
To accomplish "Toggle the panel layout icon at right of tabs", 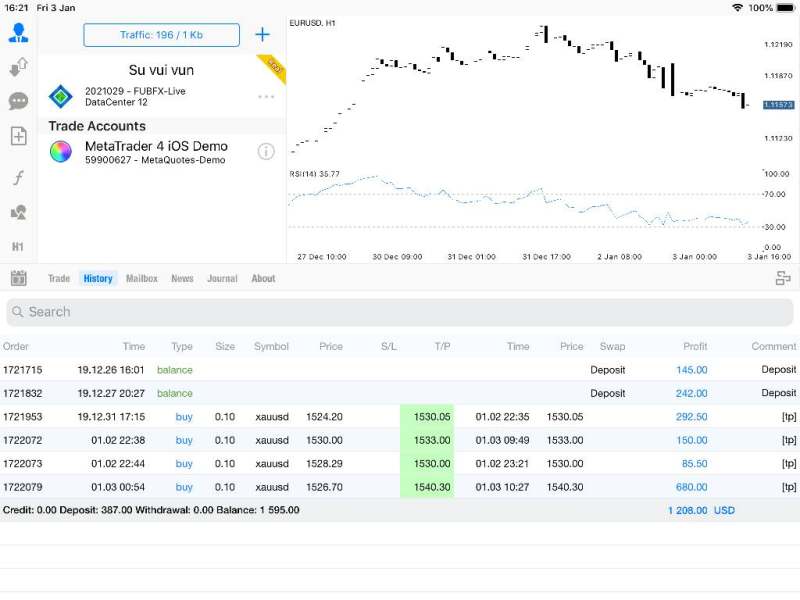I will pos(783,278).
